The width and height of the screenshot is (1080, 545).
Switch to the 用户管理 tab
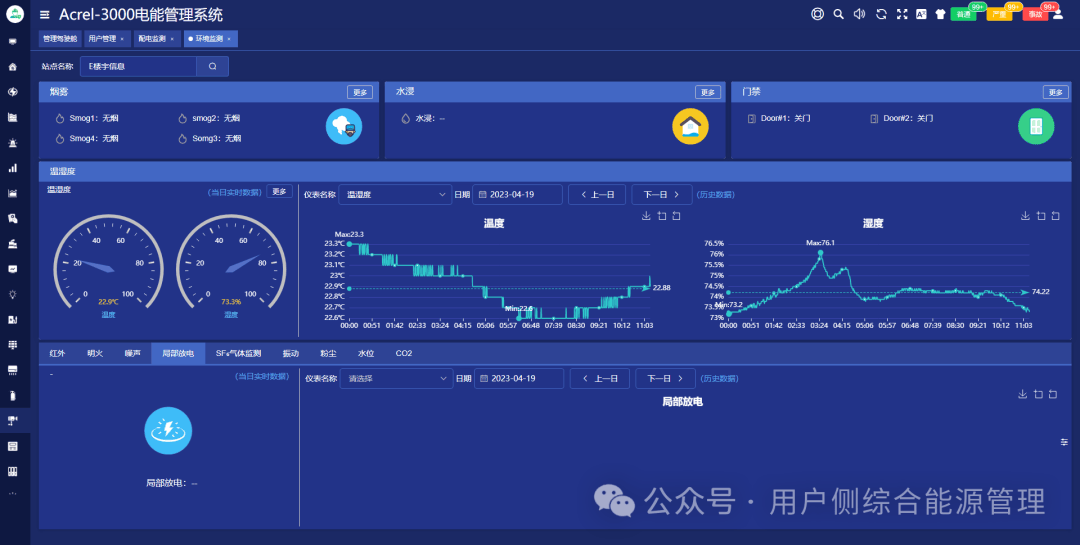[106, 39]
